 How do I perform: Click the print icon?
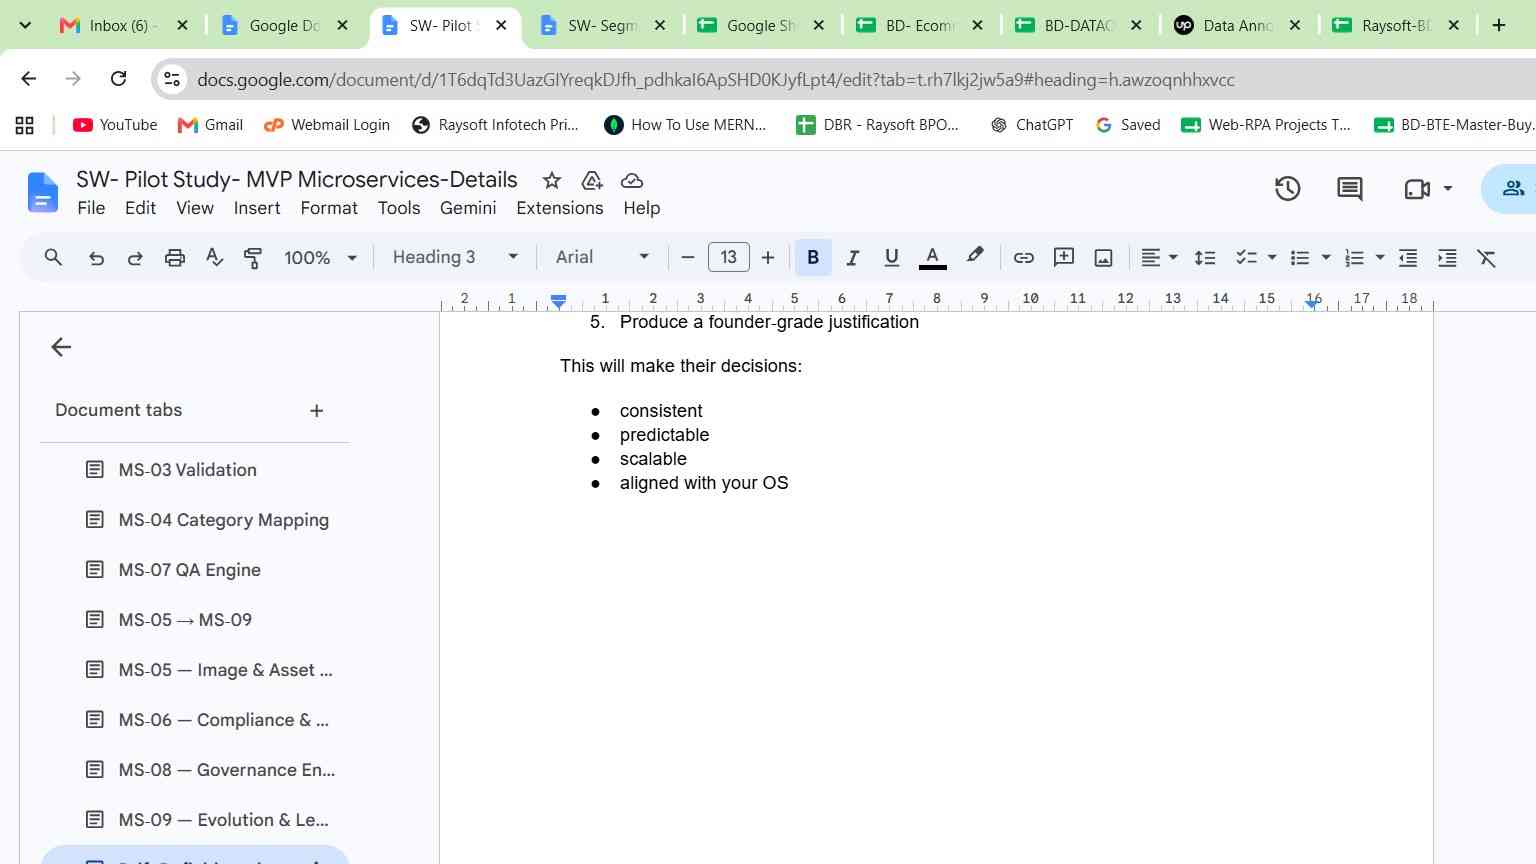pos(175,258)
